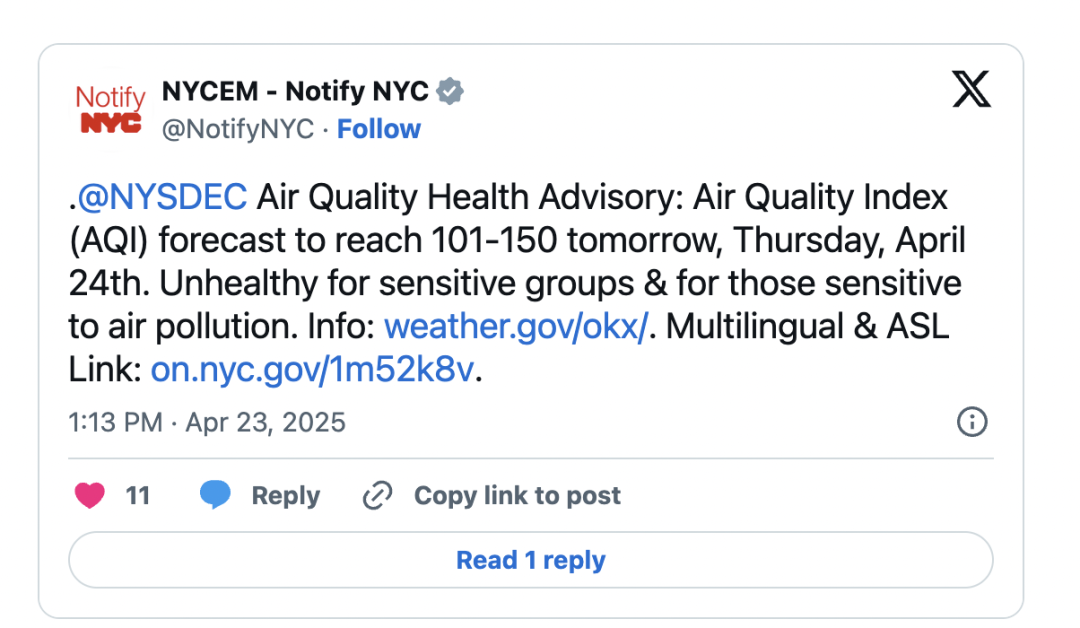Click the blue speech bubble reply icon

click(215, 495)
